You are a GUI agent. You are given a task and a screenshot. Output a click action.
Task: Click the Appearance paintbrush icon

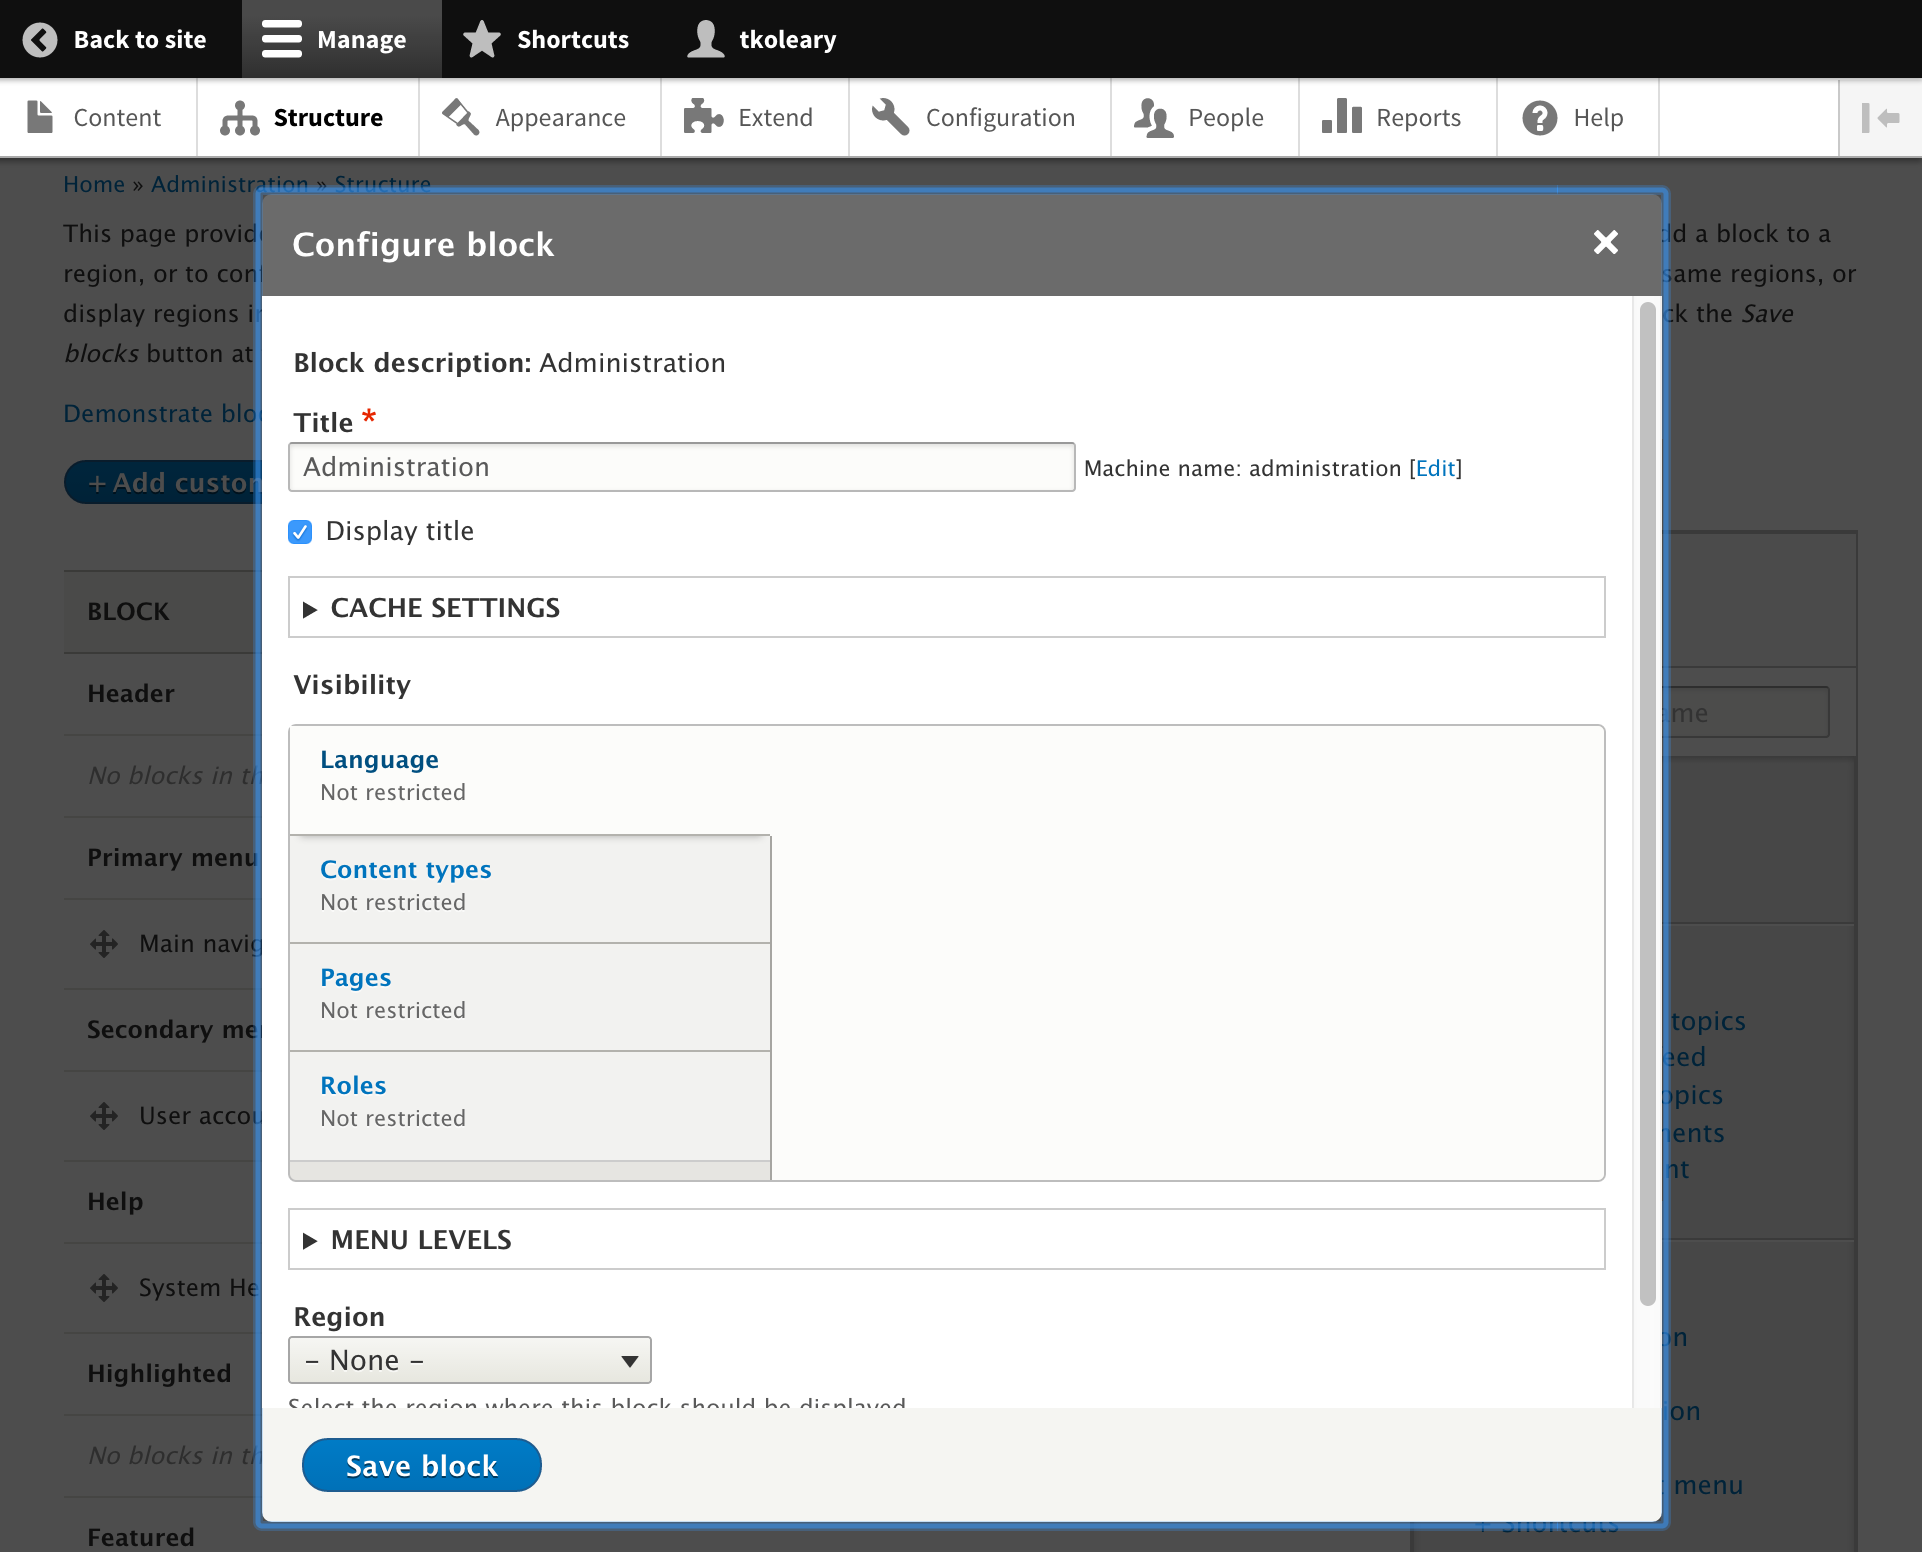click(461, 117)
